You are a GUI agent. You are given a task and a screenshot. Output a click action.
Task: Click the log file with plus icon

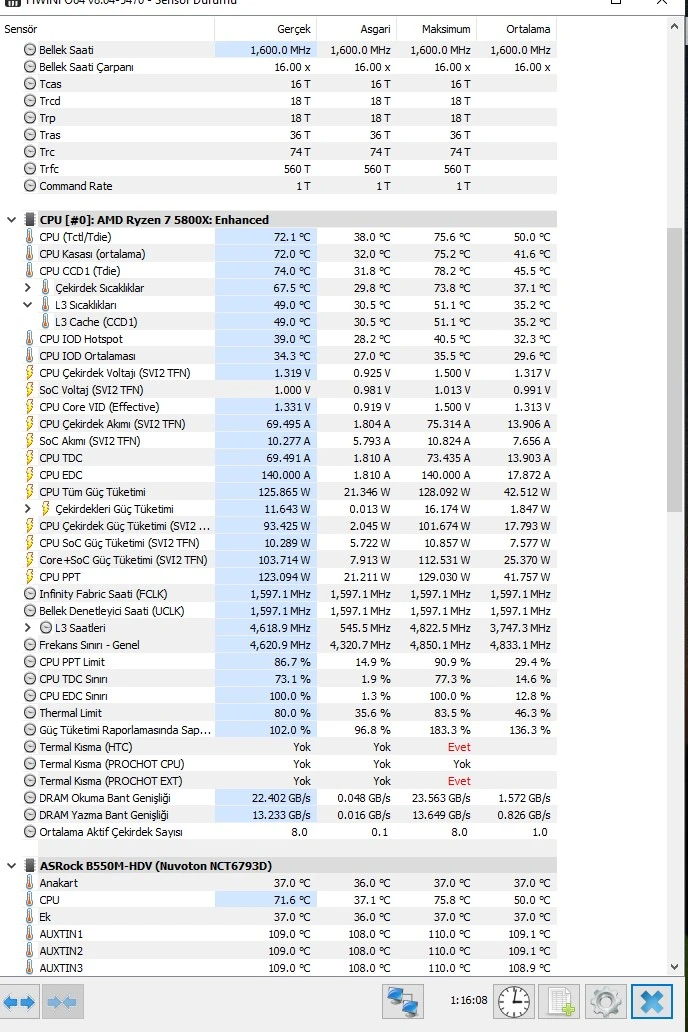[560, 1002]
